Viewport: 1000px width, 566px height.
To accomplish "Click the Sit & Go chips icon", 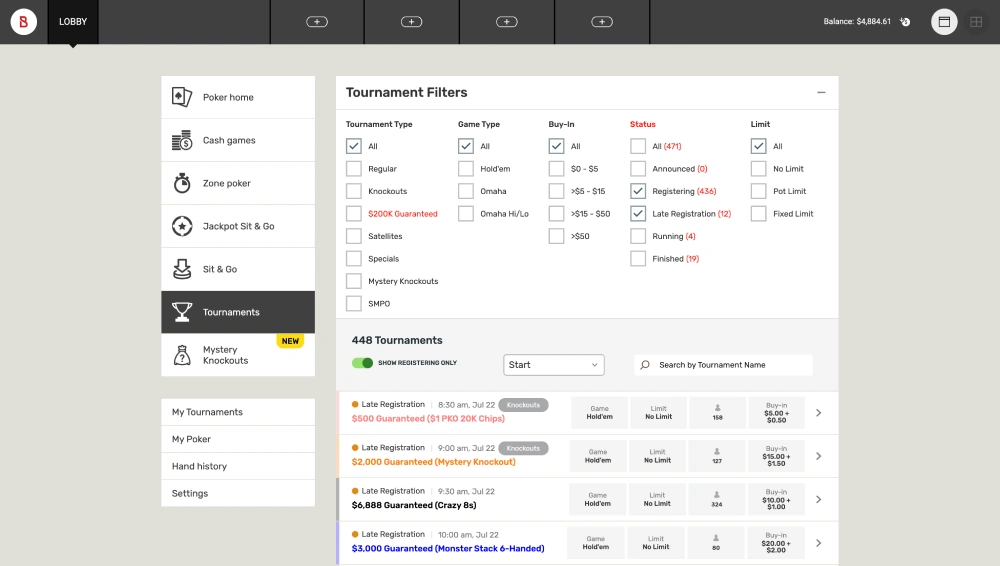I will pyautogui.click(x=182, y=269).
